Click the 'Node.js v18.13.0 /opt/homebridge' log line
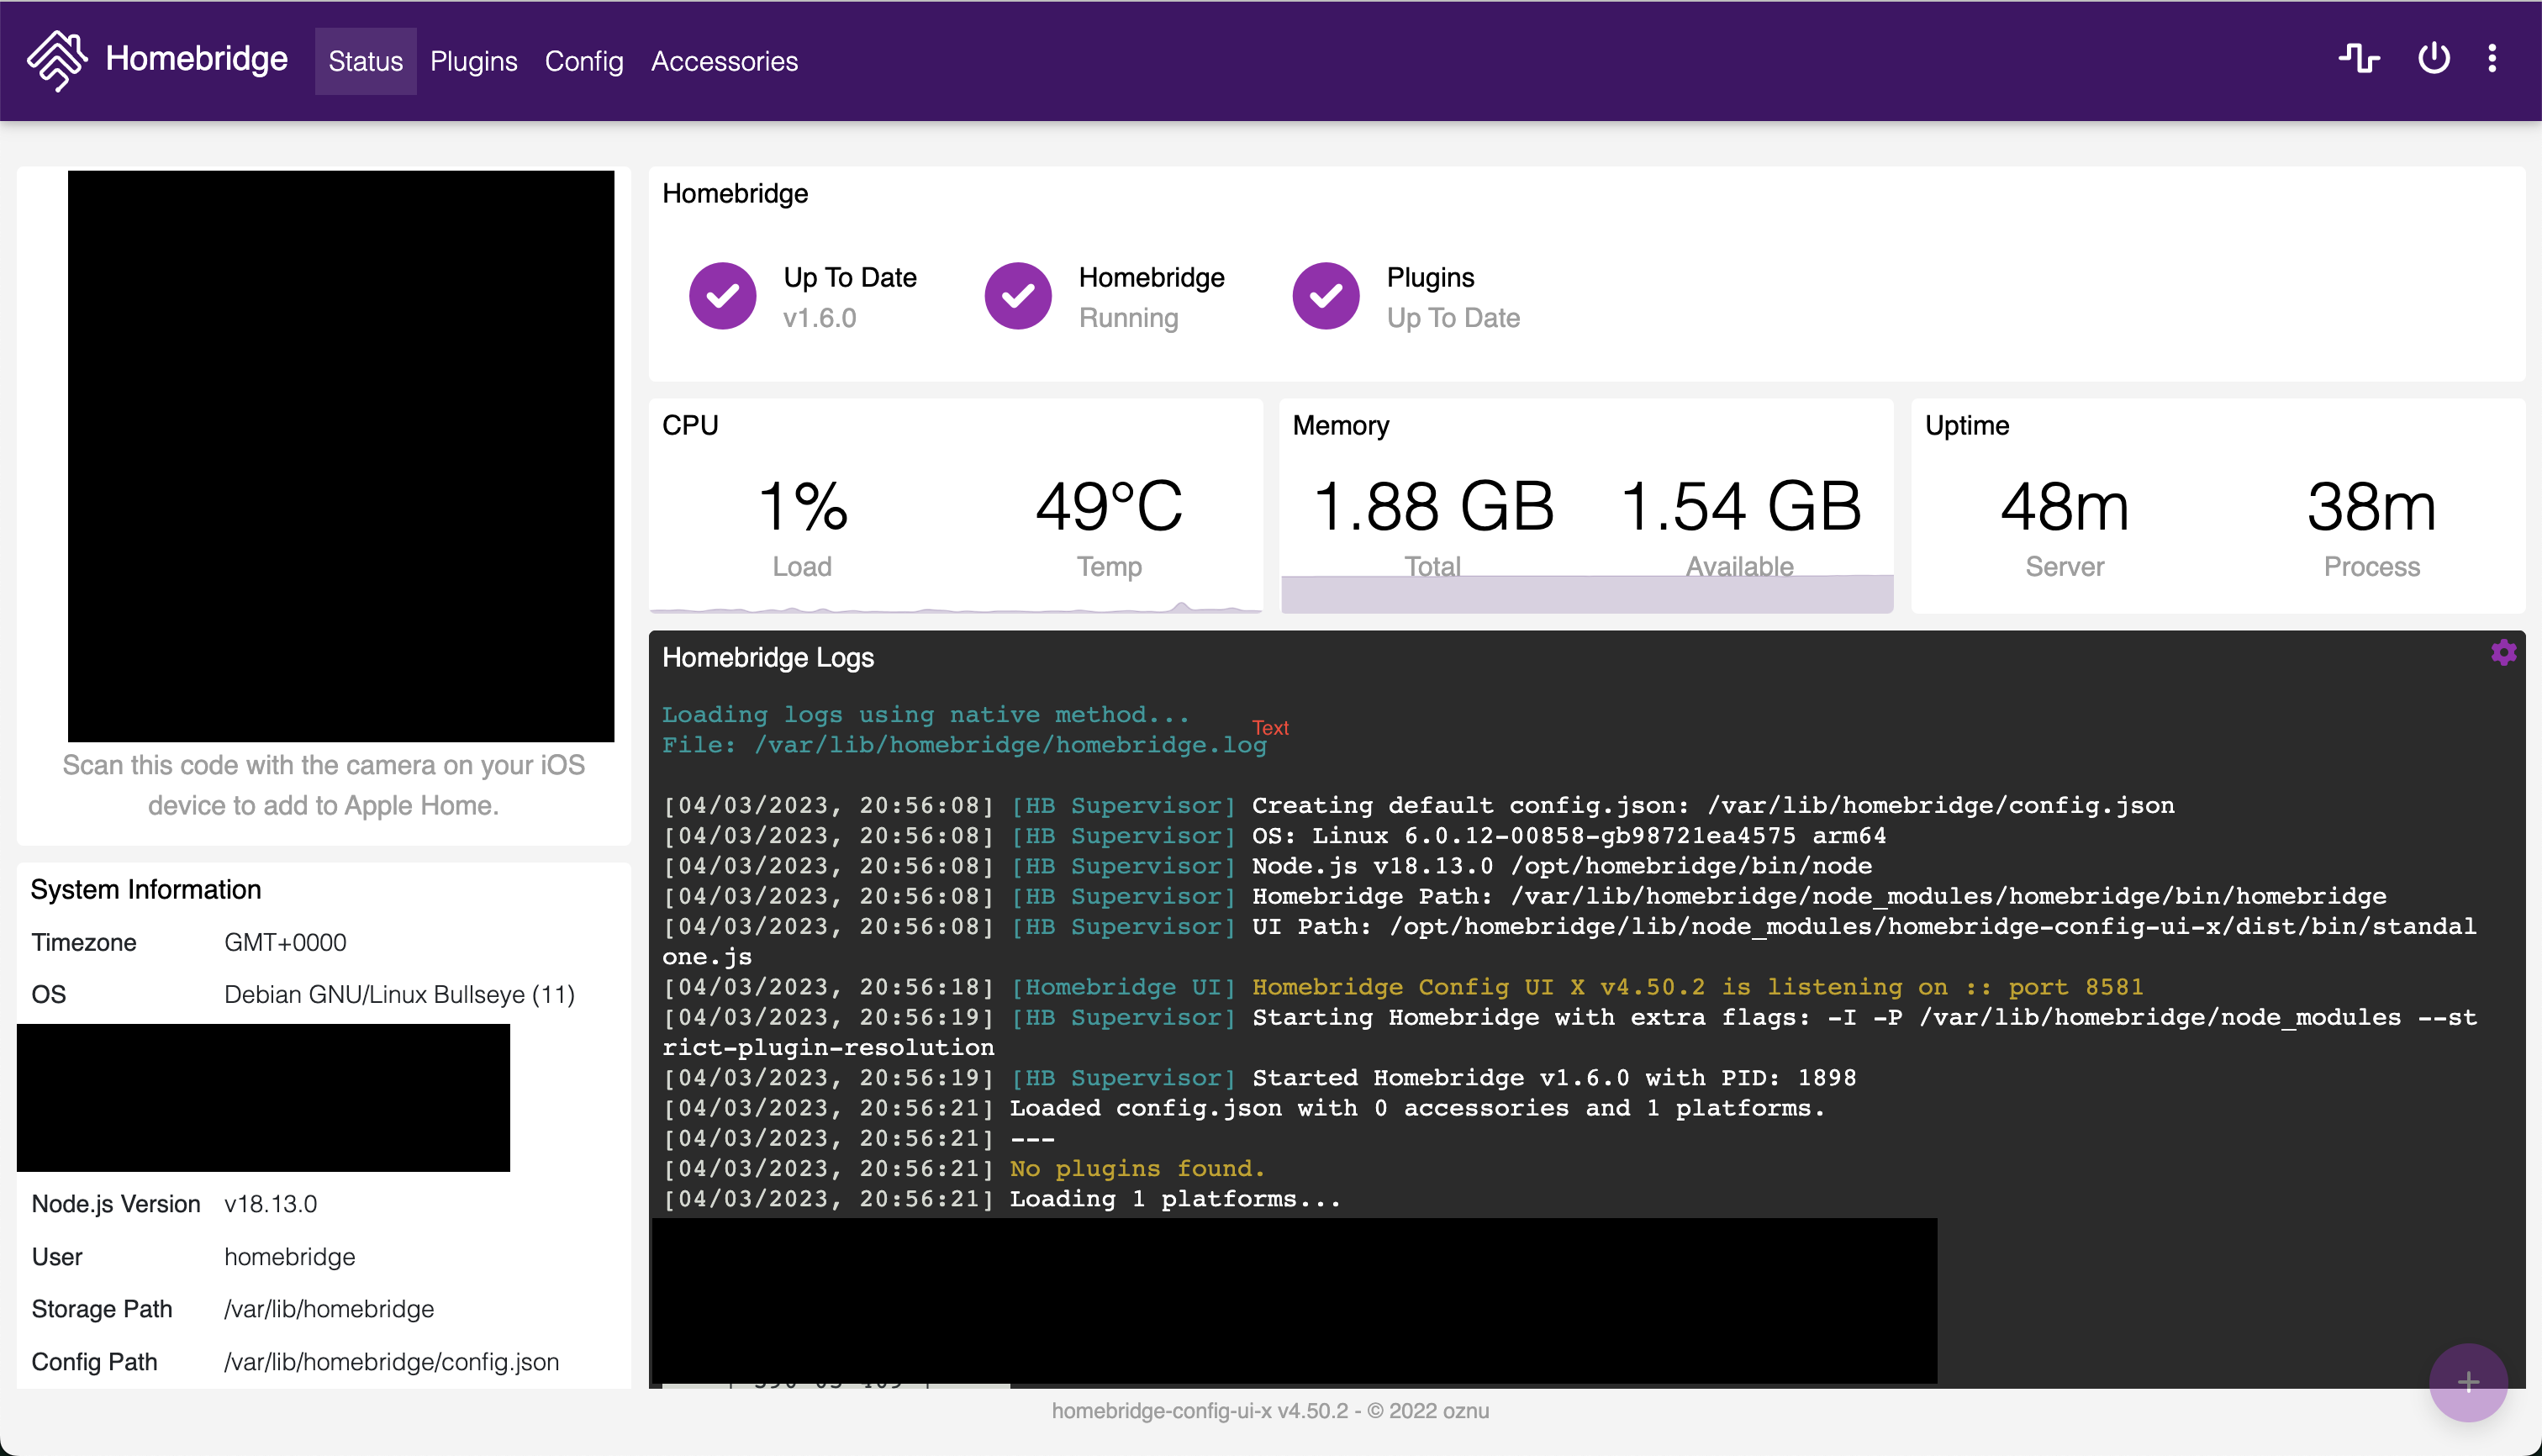This screenshot has height=1456, width=2542. pyautogui.click(x=1268, y=865)
